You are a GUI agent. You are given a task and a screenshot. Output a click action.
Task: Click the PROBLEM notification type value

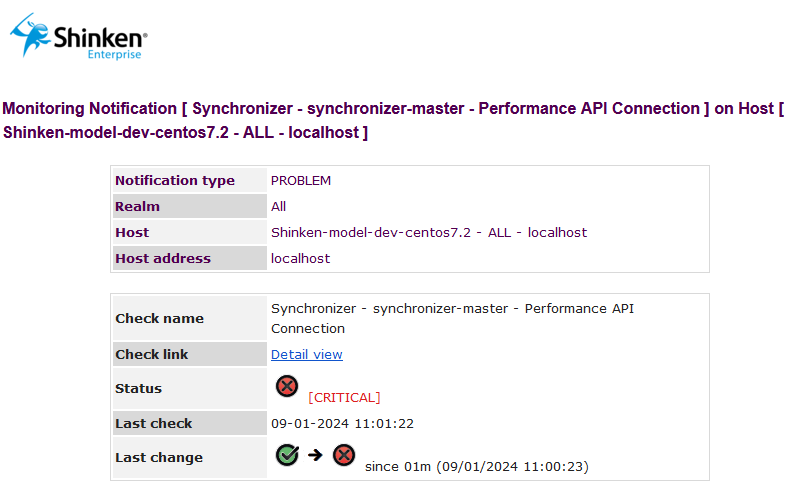click(x=300, y=180)
